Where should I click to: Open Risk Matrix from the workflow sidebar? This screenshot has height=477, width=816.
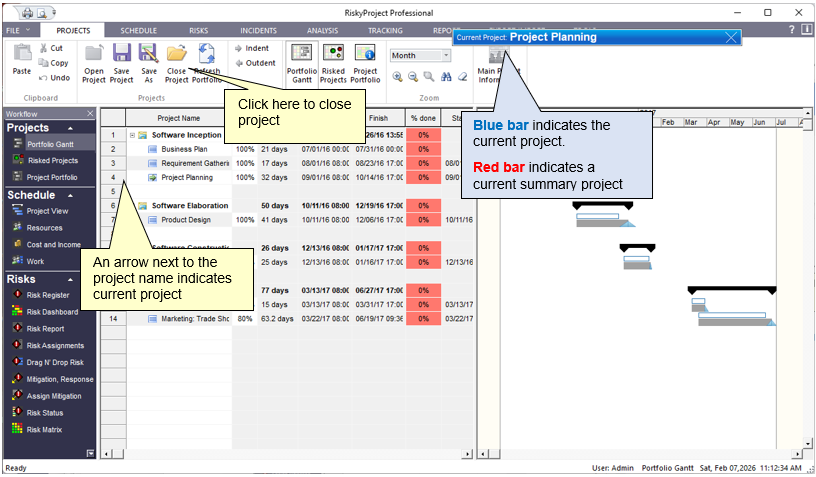coord(47,429)
